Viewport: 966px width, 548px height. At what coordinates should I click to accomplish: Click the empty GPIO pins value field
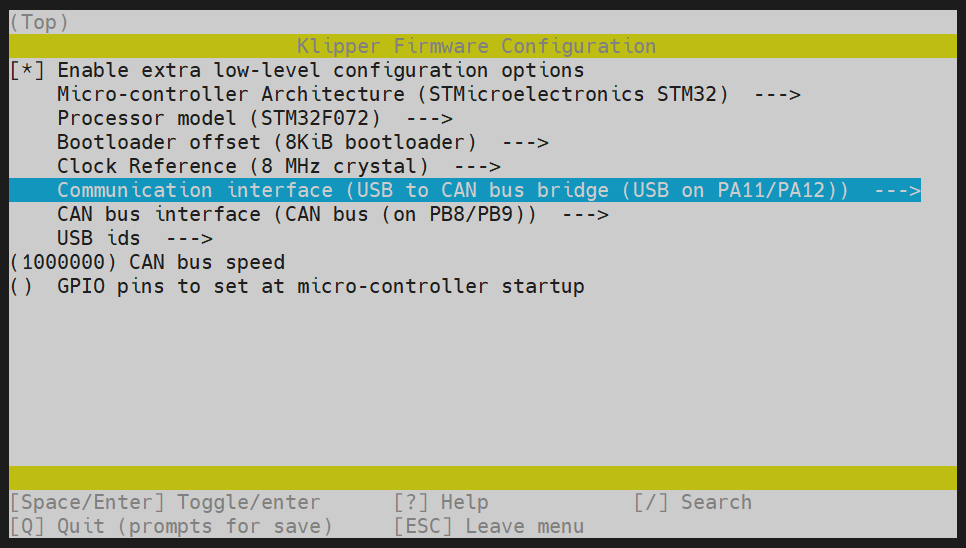pos(22,287)
